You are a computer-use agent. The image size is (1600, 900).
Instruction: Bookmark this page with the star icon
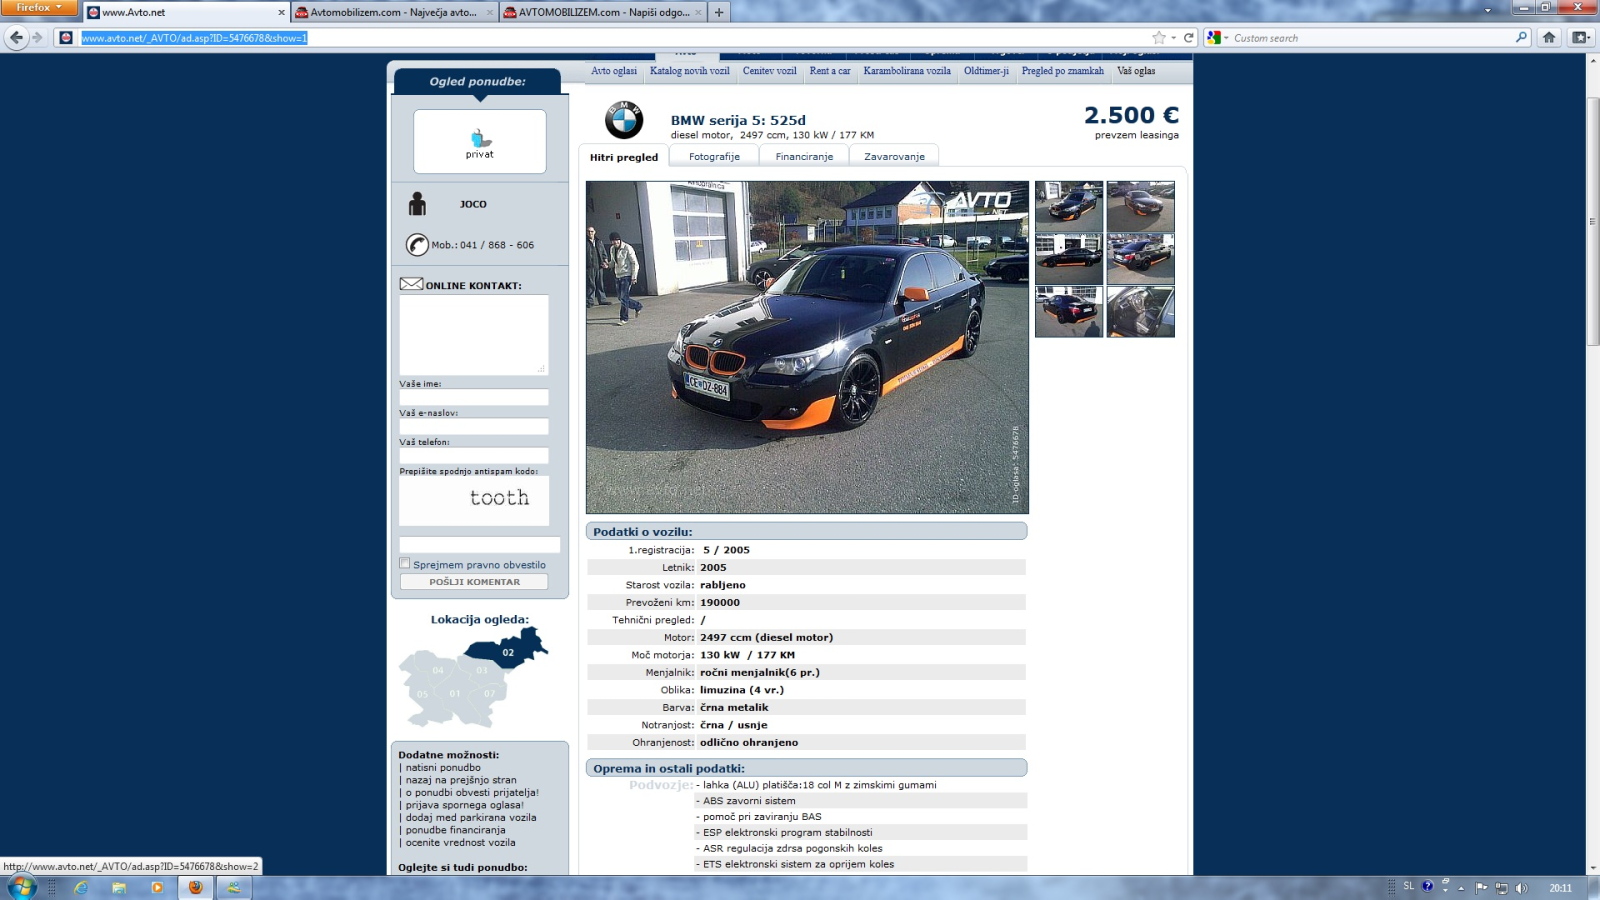(x=1159, y=38)
